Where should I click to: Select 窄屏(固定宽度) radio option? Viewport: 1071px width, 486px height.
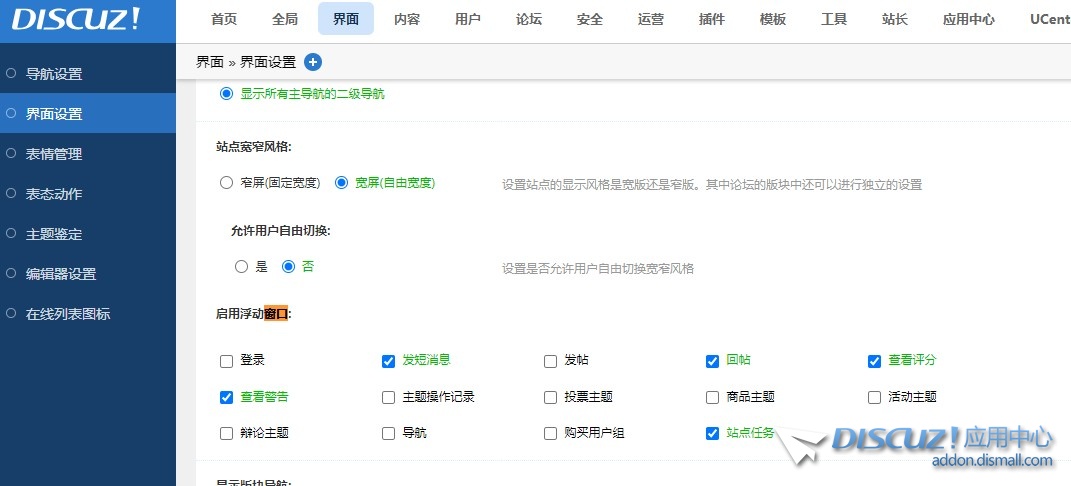coord(226,183)
